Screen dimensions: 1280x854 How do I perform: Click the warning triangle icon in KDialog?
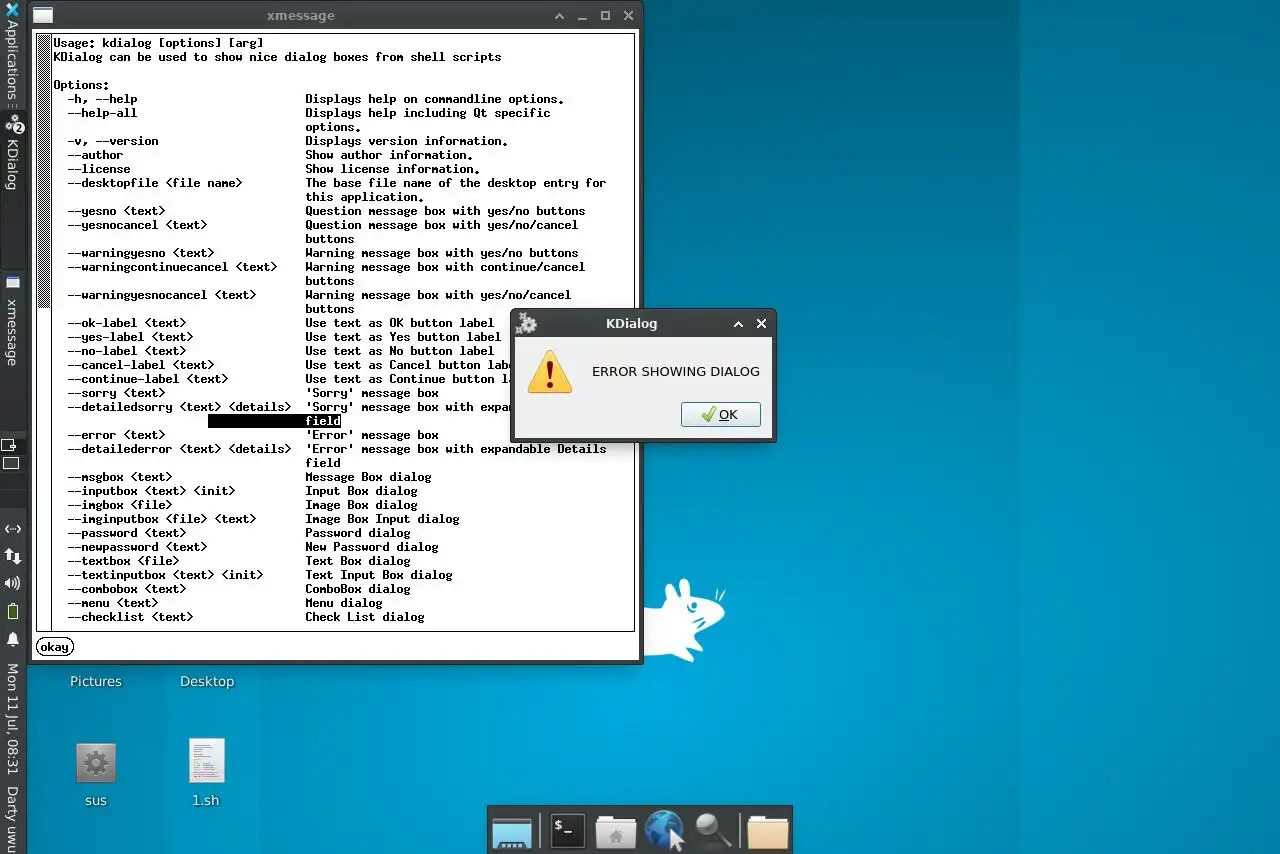[x=549, y=371]
